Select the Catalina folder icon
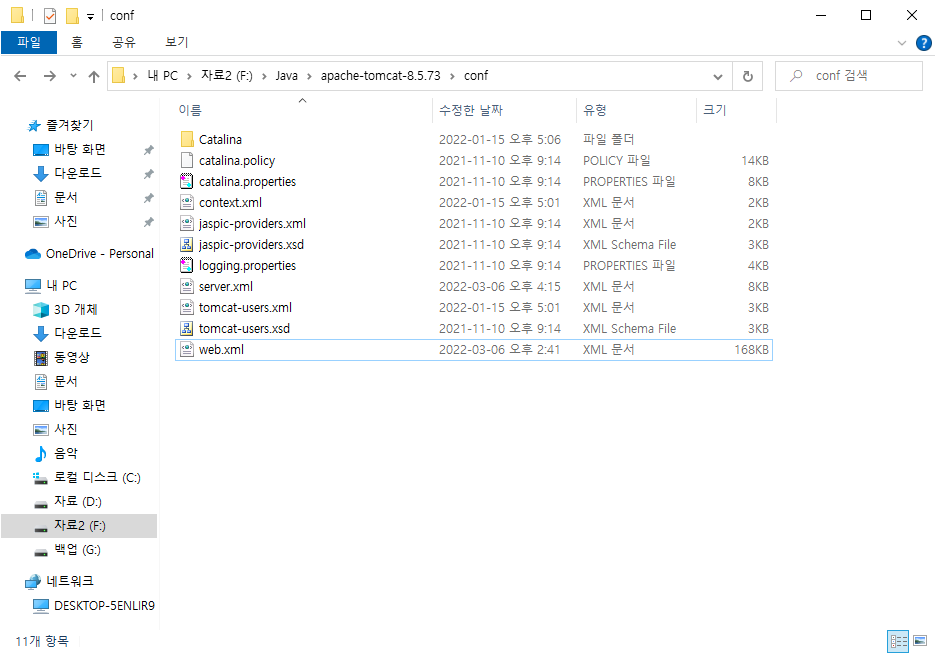 (x=187, y=139)
